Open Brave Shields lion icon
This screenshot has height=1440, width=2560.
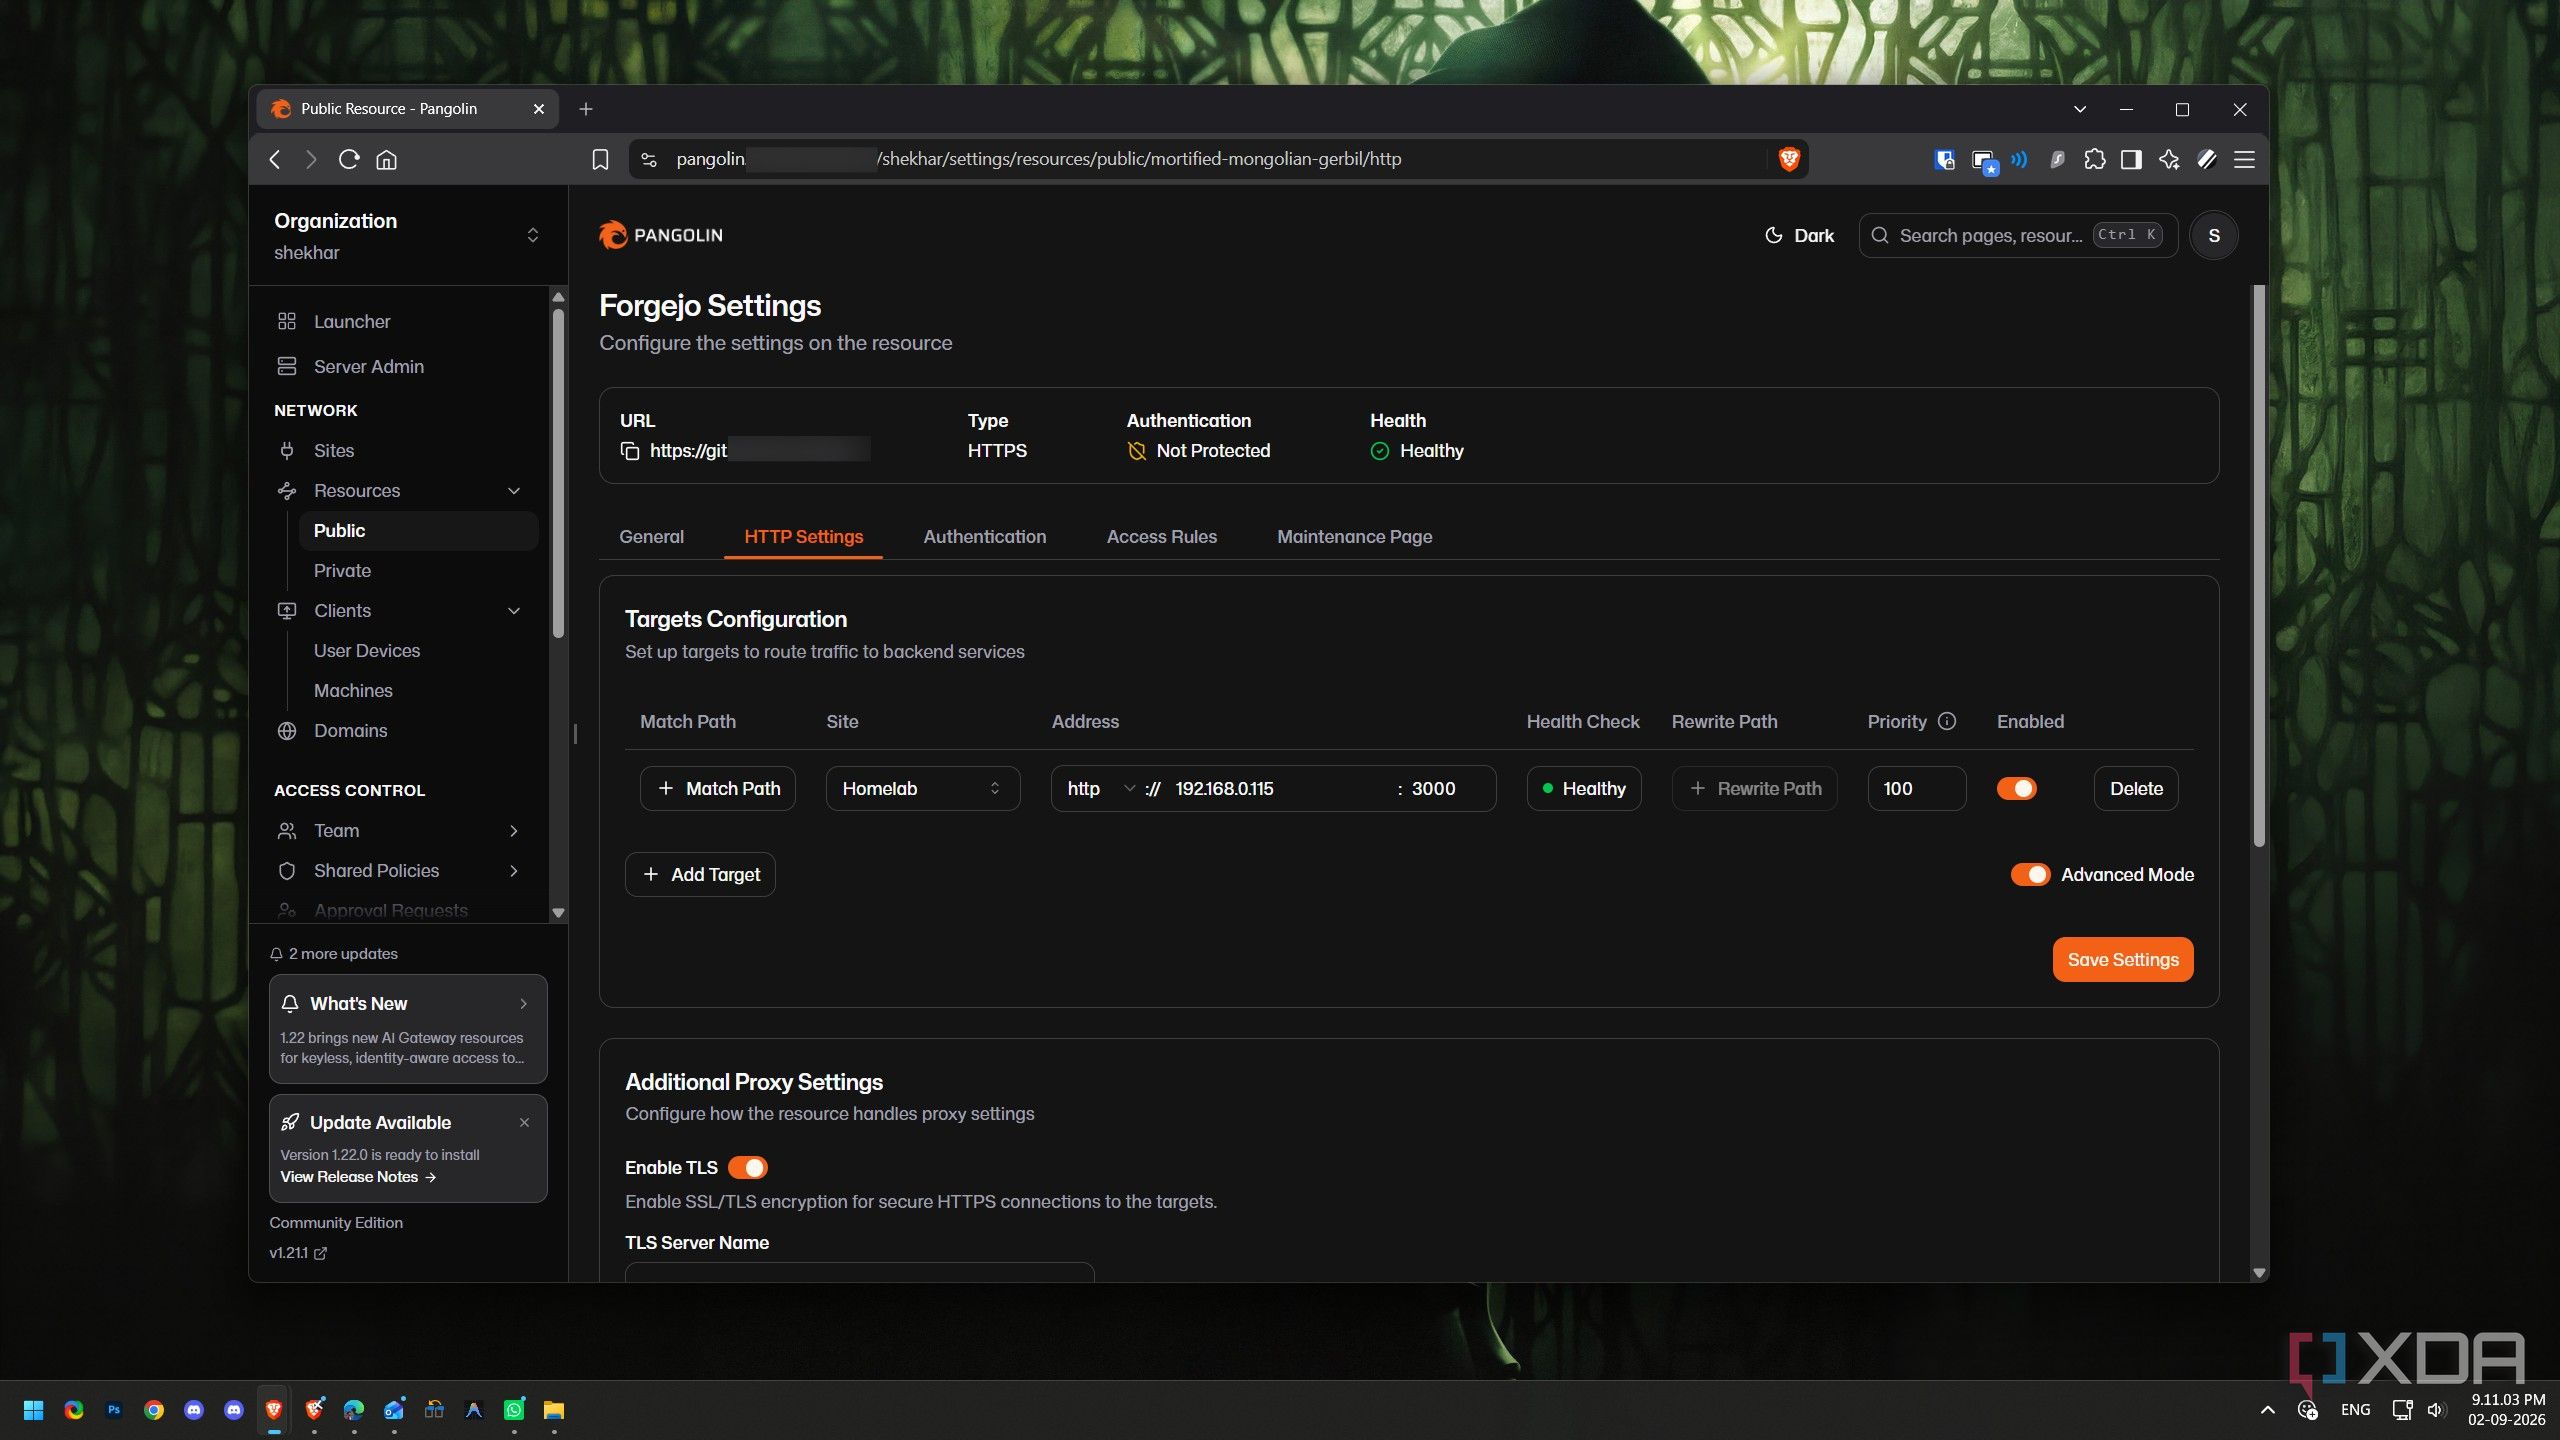(x=1789, y=159)
